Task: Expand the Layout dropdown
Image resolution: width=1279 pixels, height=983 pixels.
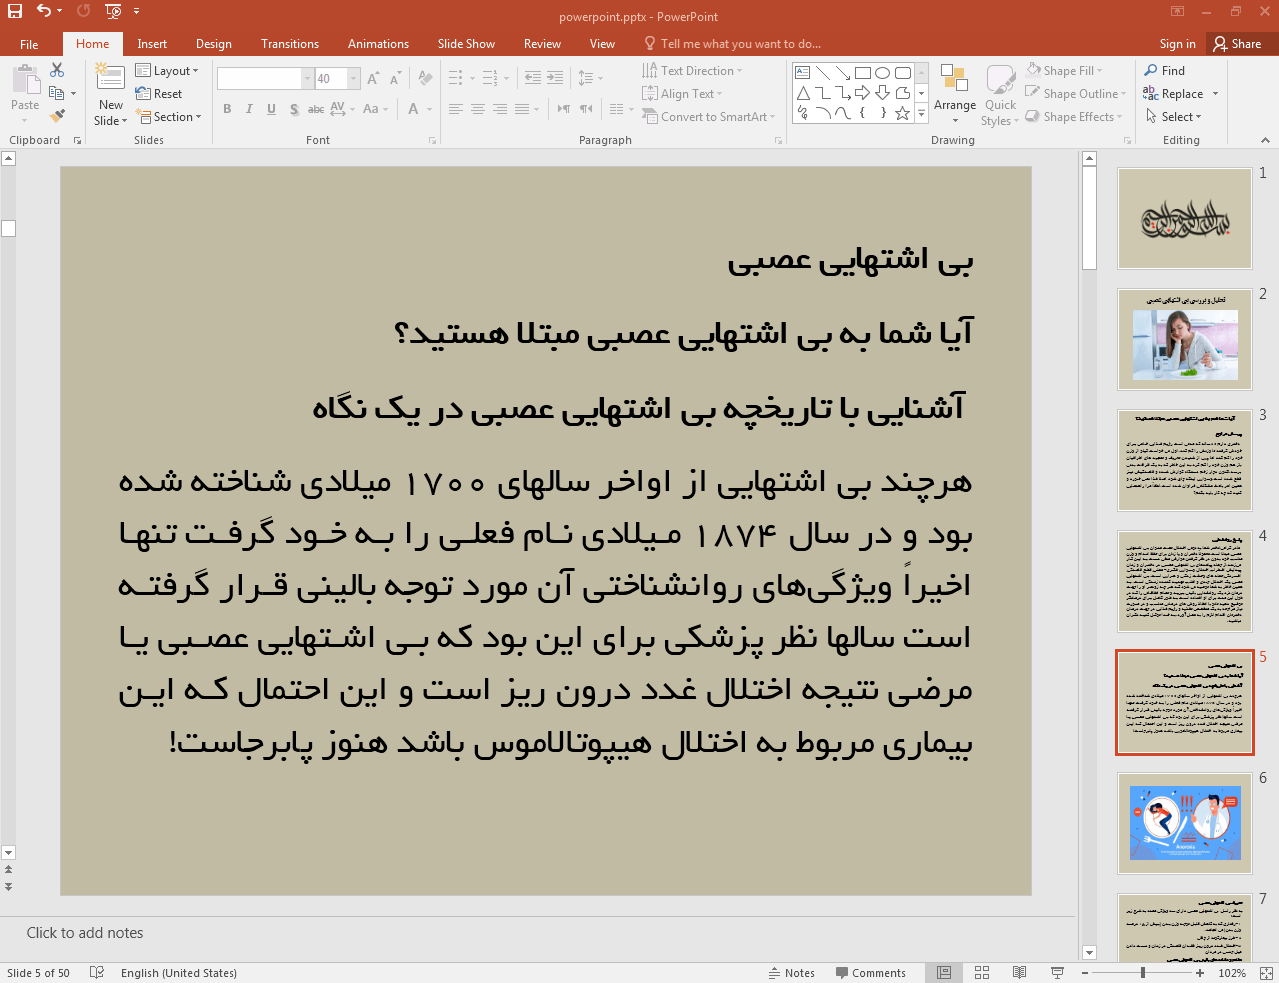Action: 168,71
